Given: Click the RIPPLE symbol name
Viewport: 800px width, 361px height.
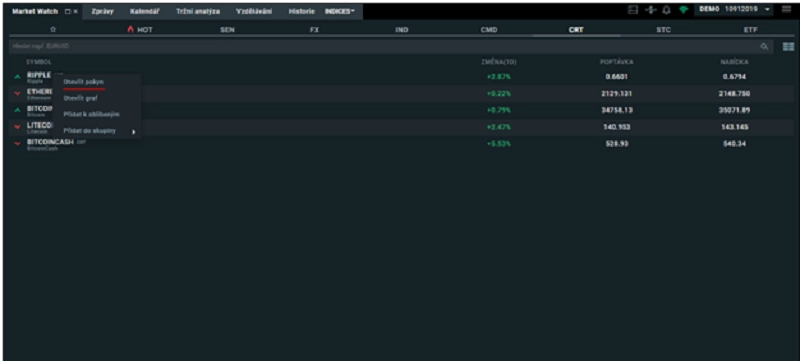Looking at the screenshot, I should click(x=39, y=75).
